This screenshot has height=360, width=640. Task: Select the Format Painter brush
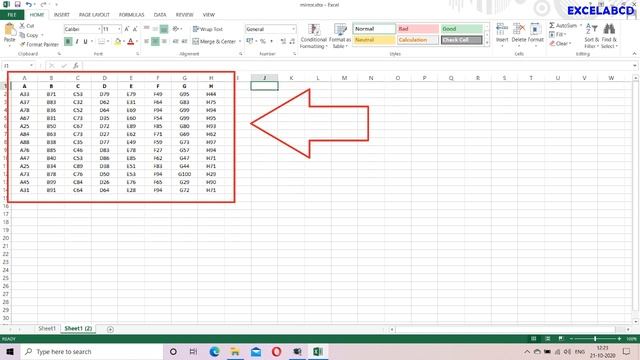tap(39, 44)
